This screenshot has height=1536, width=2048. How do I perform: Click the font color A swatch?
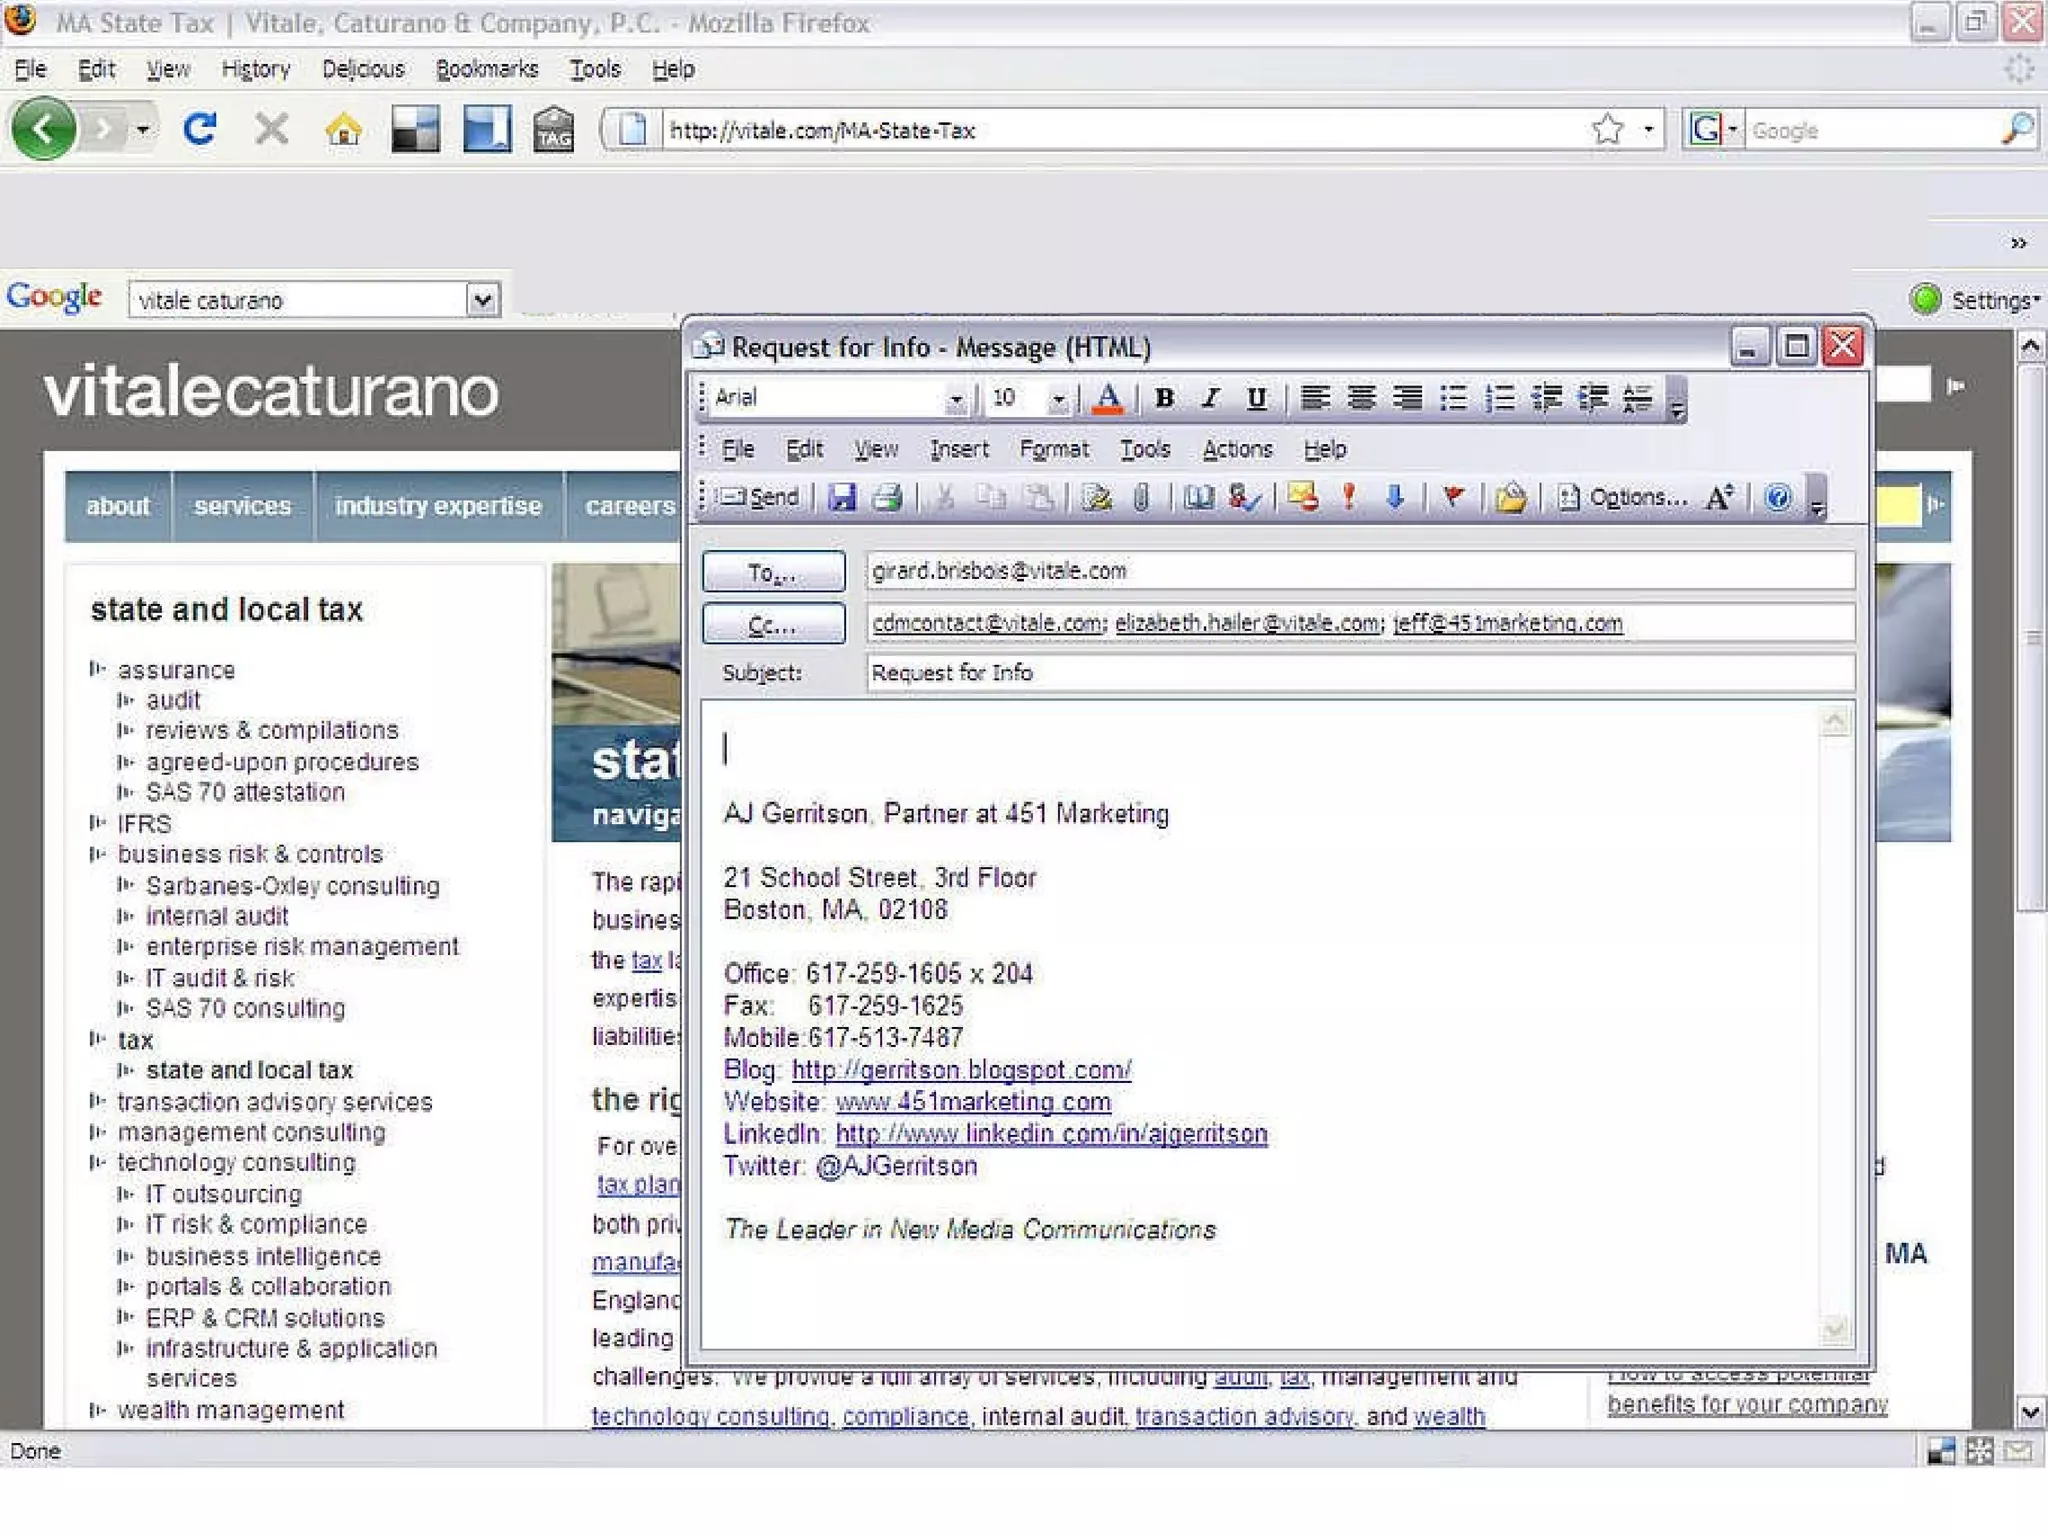click(x=1107, y=398)
